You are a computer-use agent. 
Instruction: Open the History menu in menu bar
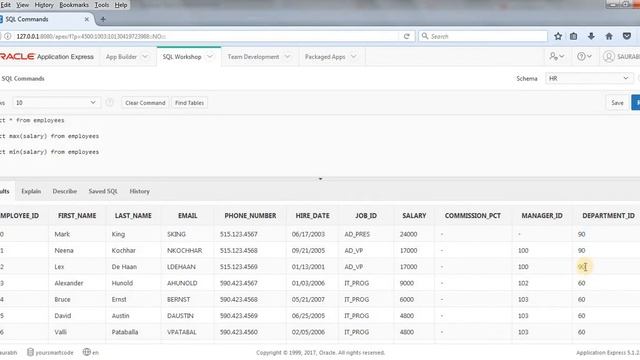point(44,5)
